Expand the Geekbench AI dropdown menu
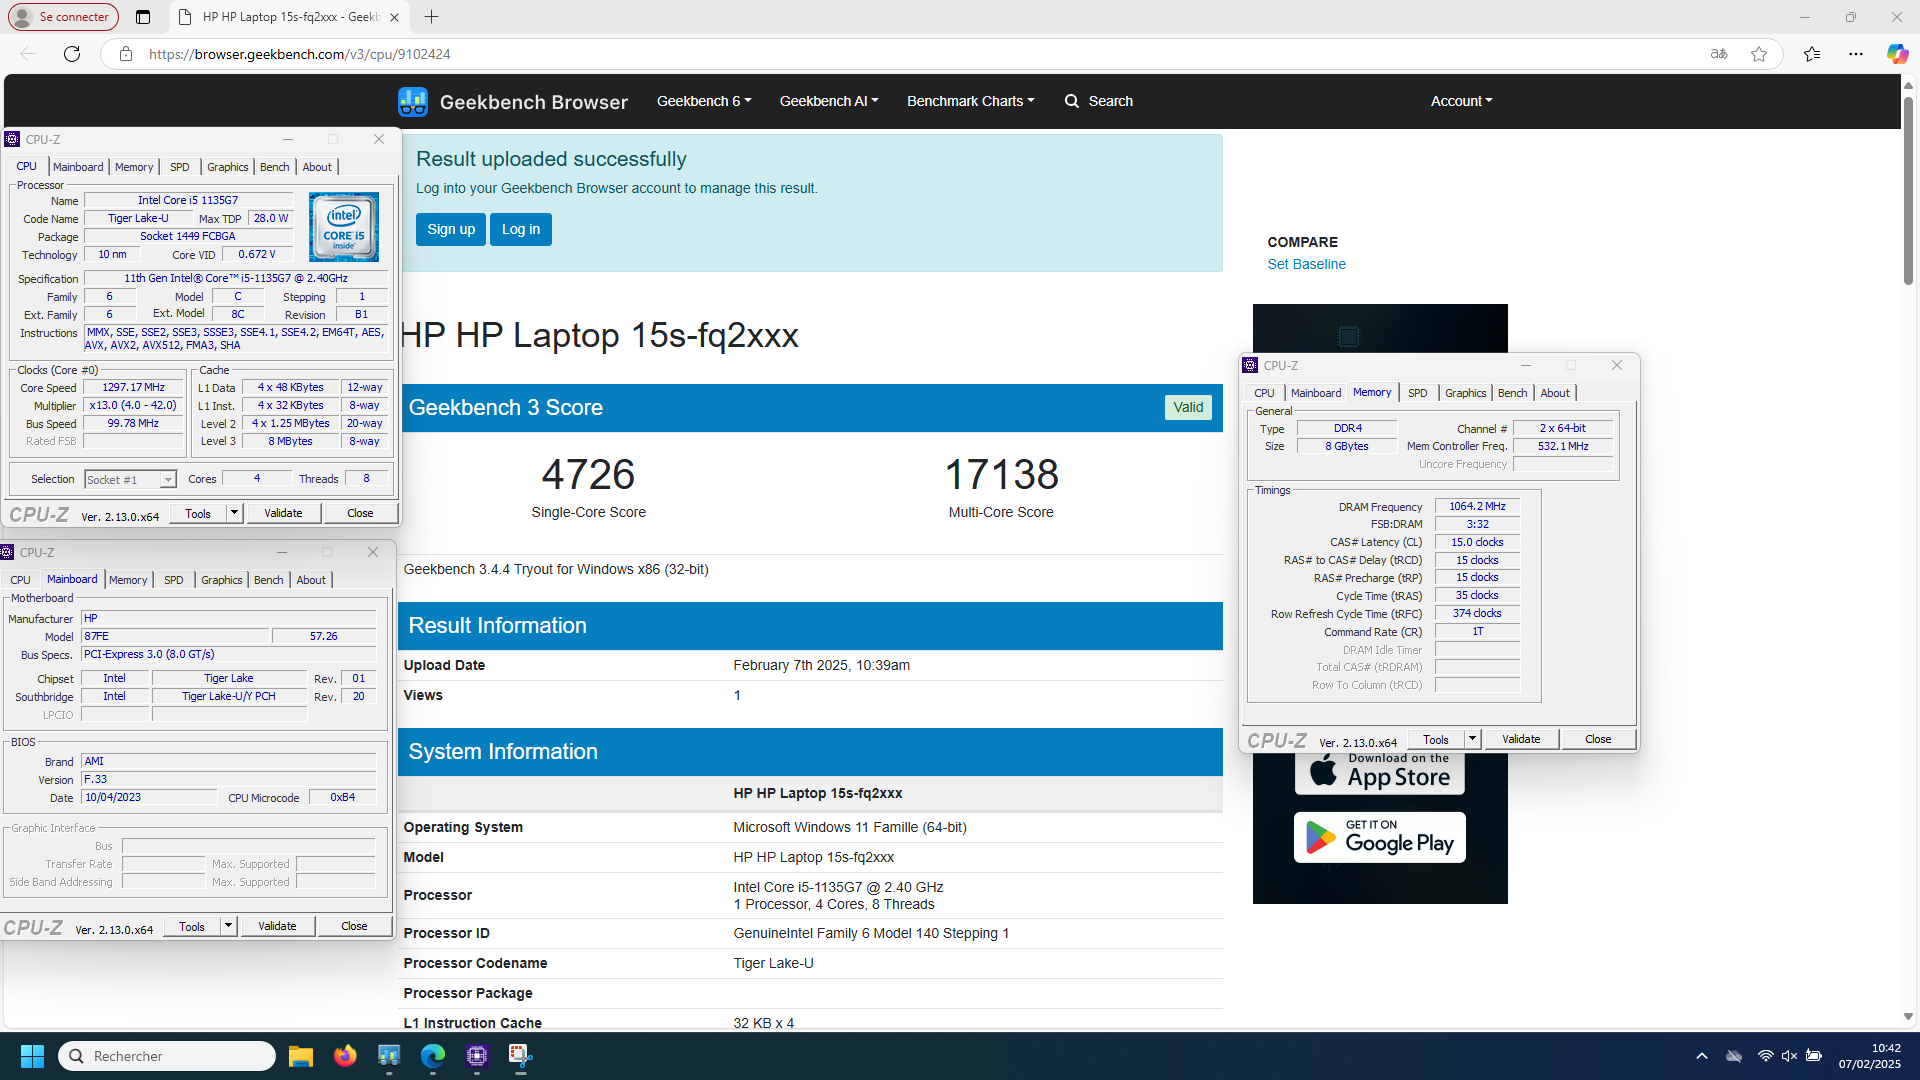The image size is (1920, 1080). [x=829, y=101]
